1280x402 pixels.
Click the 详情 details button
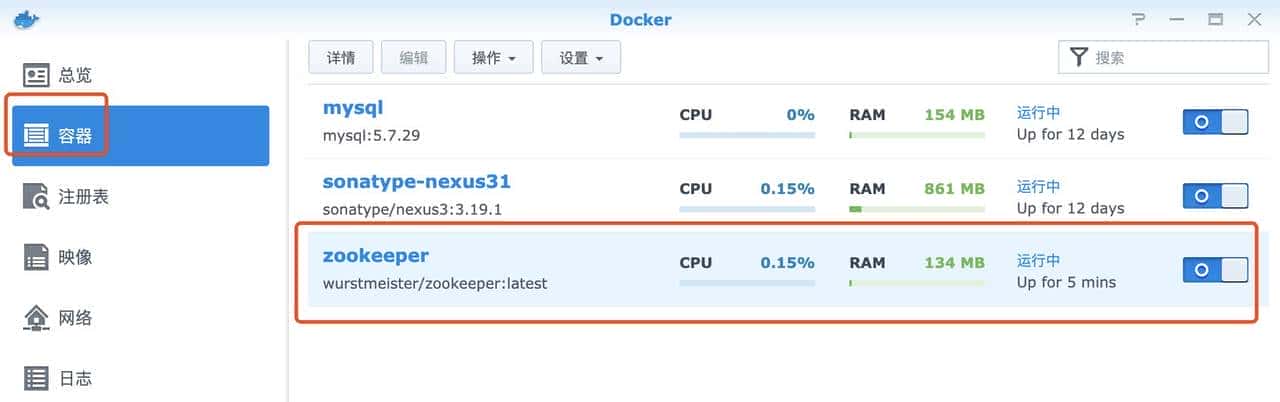(x=341, y=58)
